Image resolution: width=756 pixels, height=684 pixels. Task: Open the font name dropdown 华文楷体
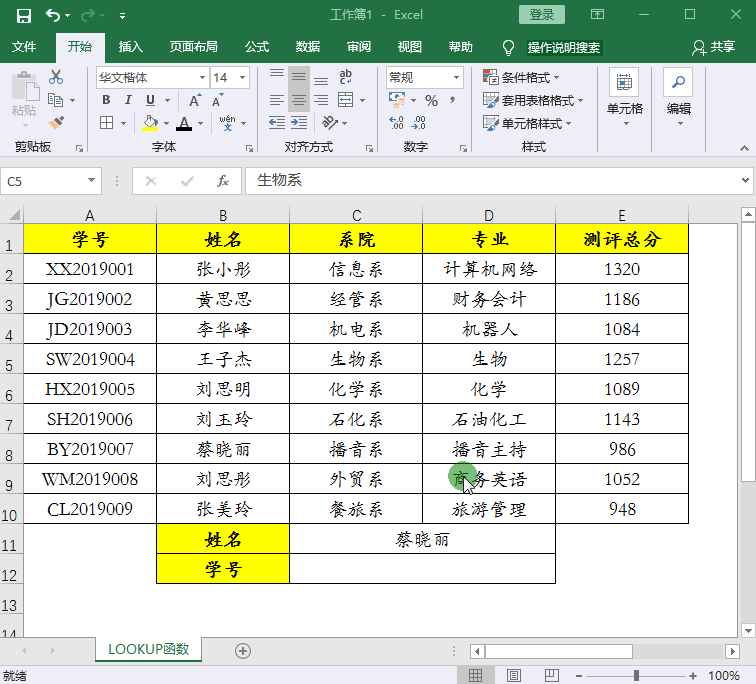[x=202, y=78]
